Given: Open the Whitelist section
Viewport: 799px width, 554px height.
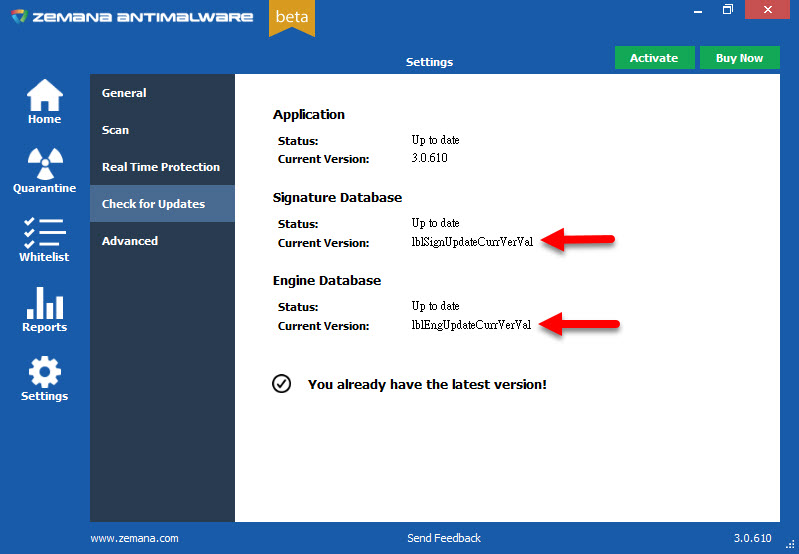Looking at the screenshot, I should tap(44, 240).
